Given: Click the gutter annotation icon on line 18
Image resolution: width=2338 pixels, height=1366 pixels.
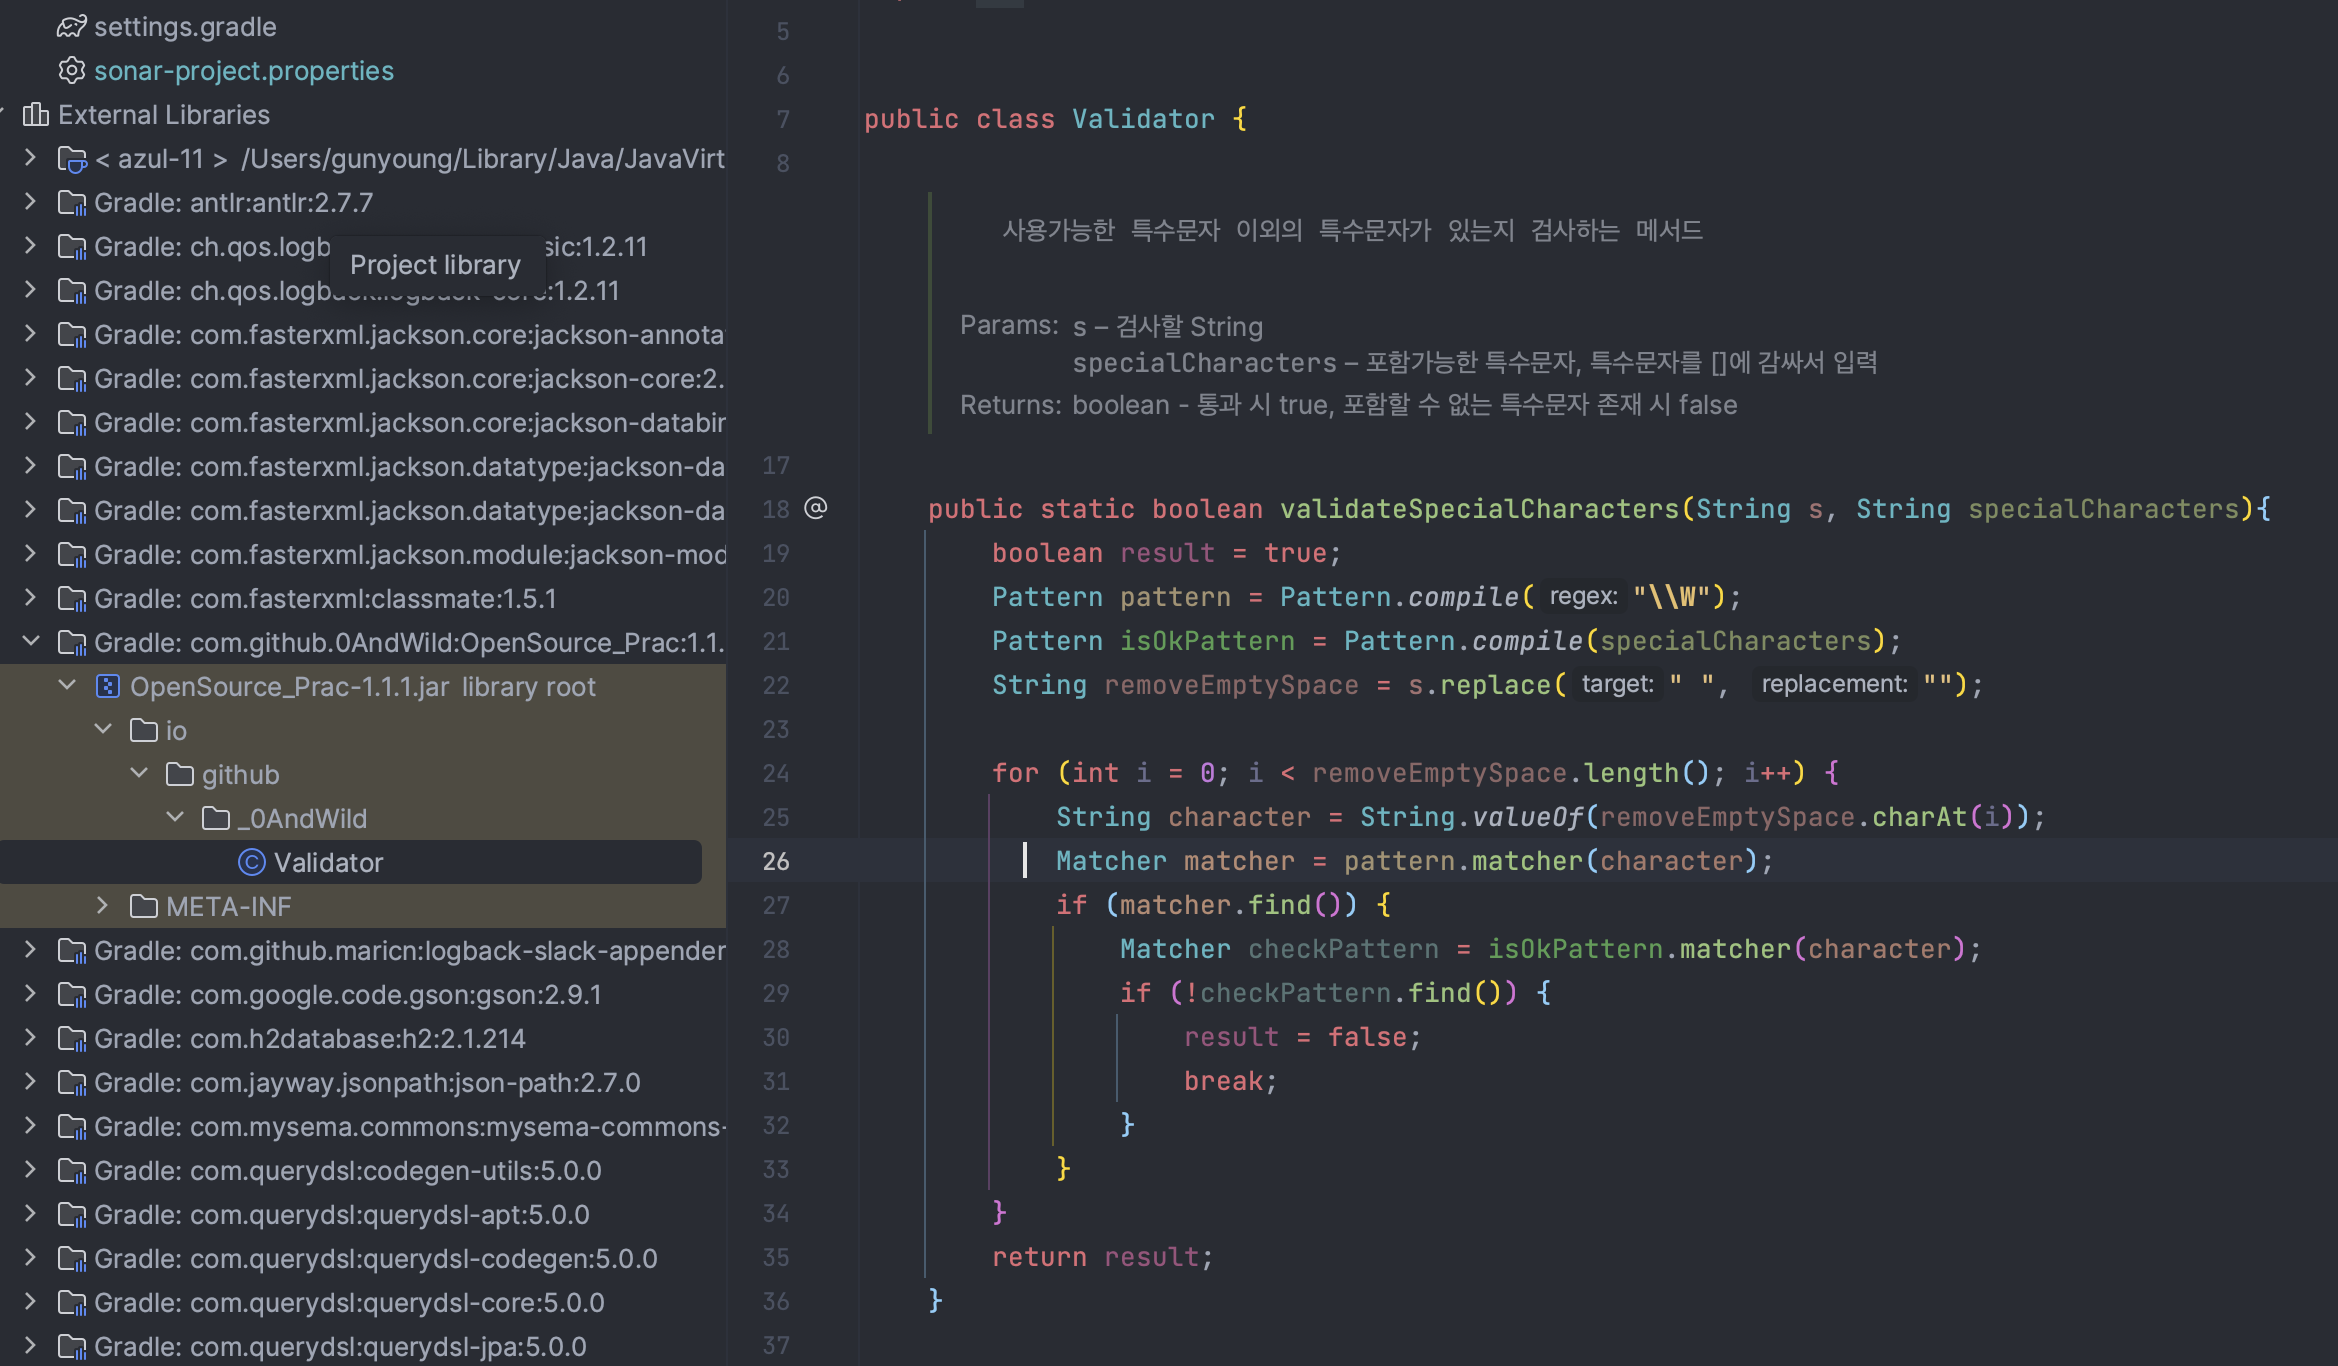Looking at the screenshot, I should pyautogui.click(x=816, y=508).
